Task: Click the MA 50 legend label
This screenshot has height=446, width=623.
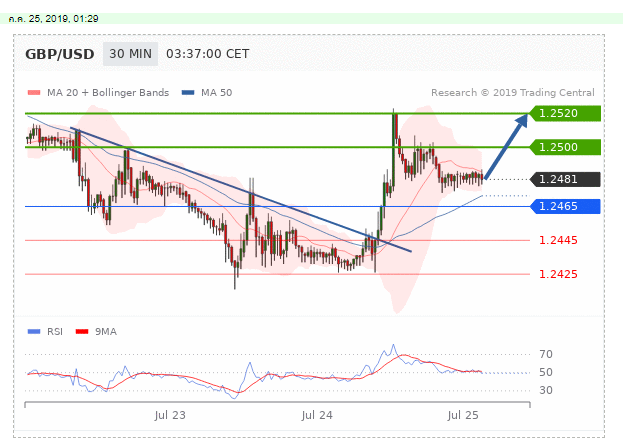Action: pos(216,93)
